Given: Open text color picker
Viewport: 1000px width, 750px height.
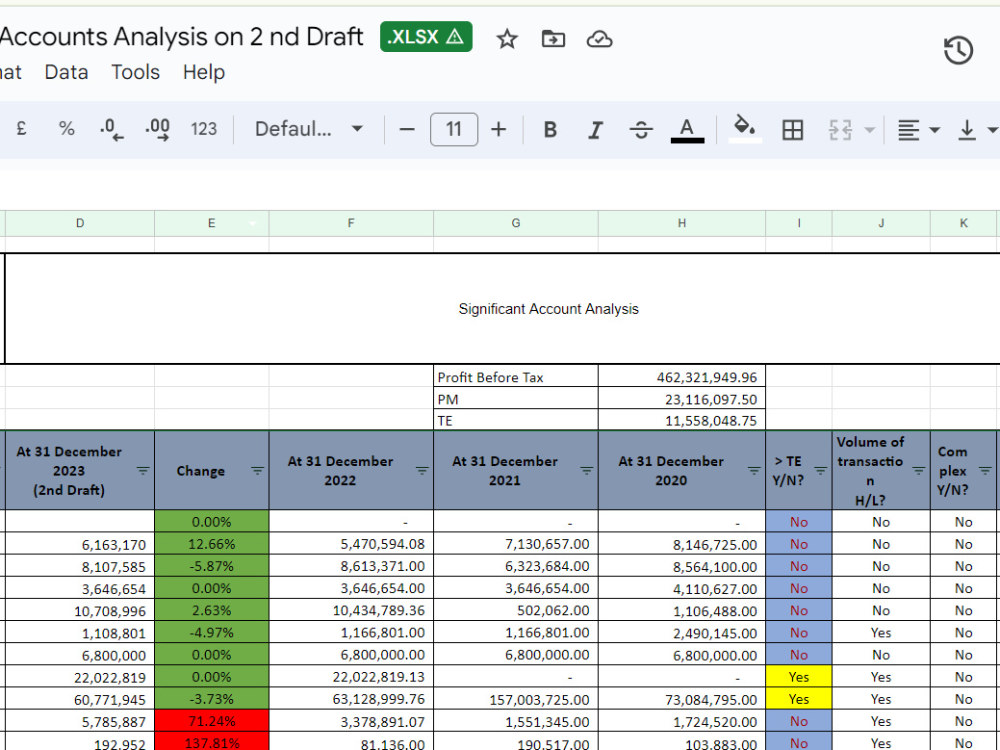Looking at the screenshot, I should pyautogui.click(x=687, y=129).
